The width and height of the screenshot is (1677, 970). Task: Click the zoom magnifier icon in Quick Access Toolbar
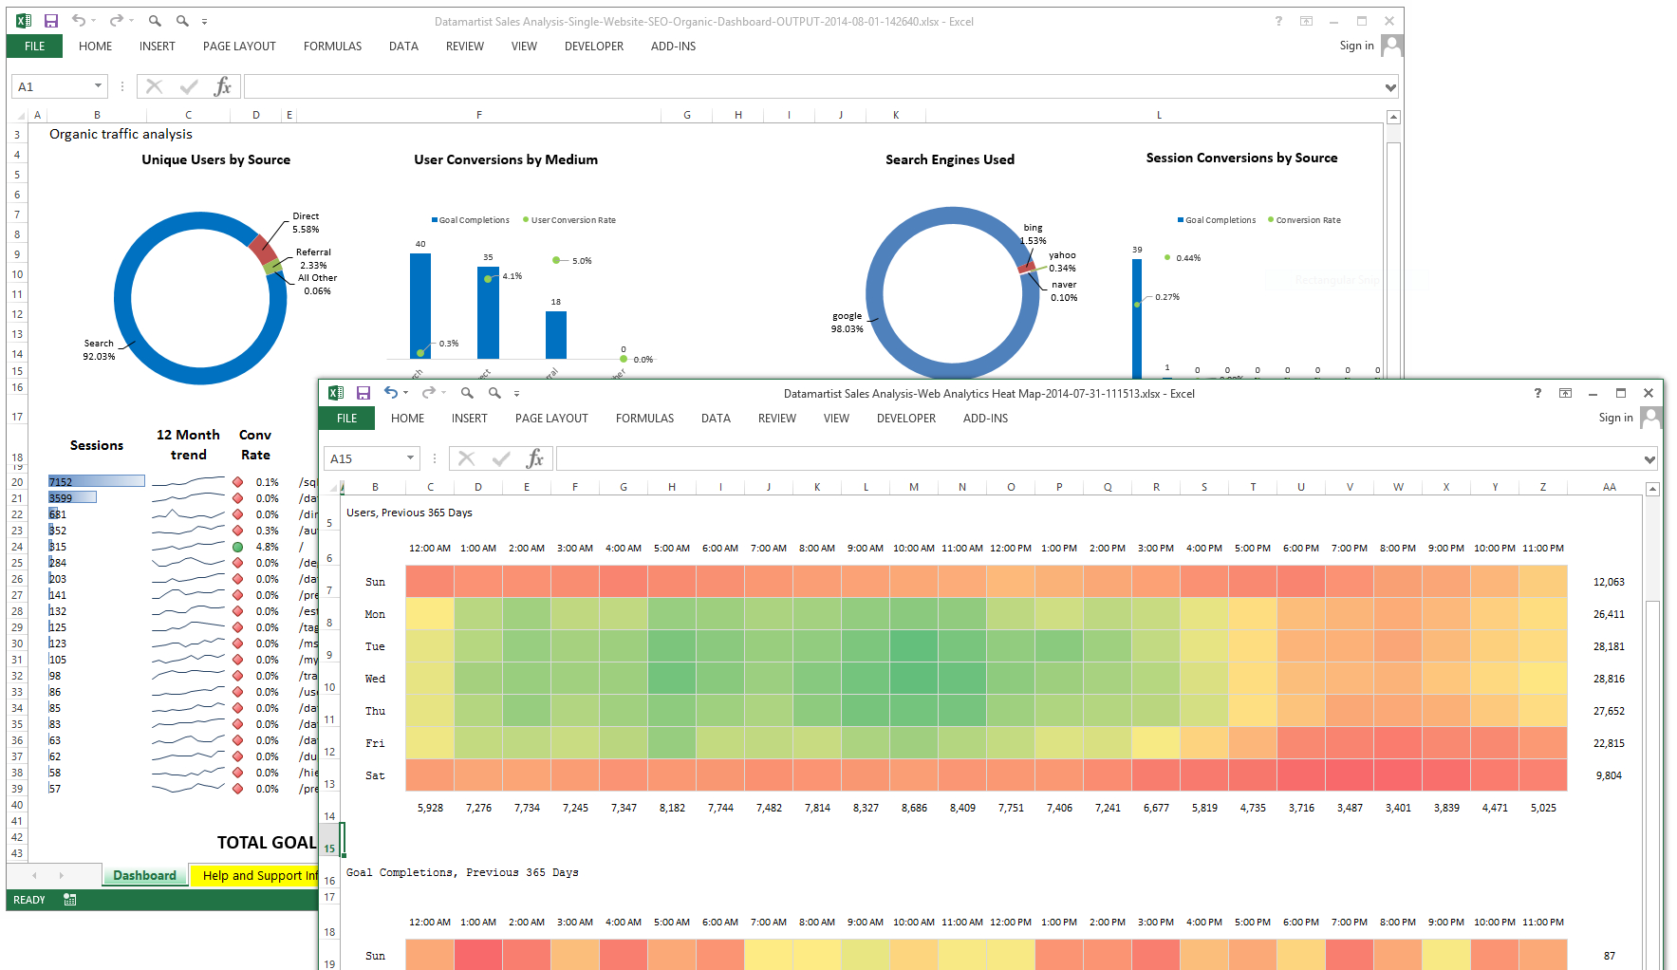467,393
